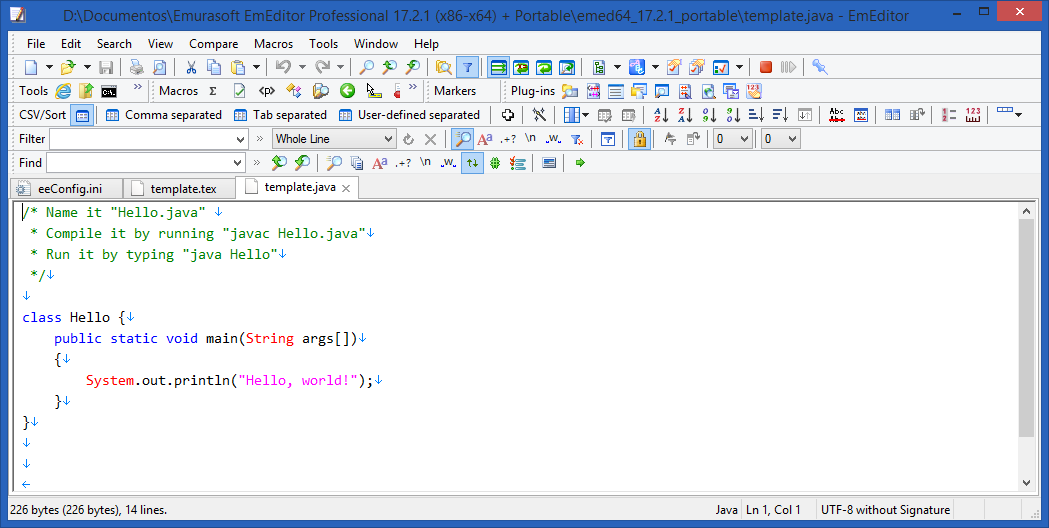
Task: Toggle the Filter toolbar funnel button
Action: tap(468, 67)
